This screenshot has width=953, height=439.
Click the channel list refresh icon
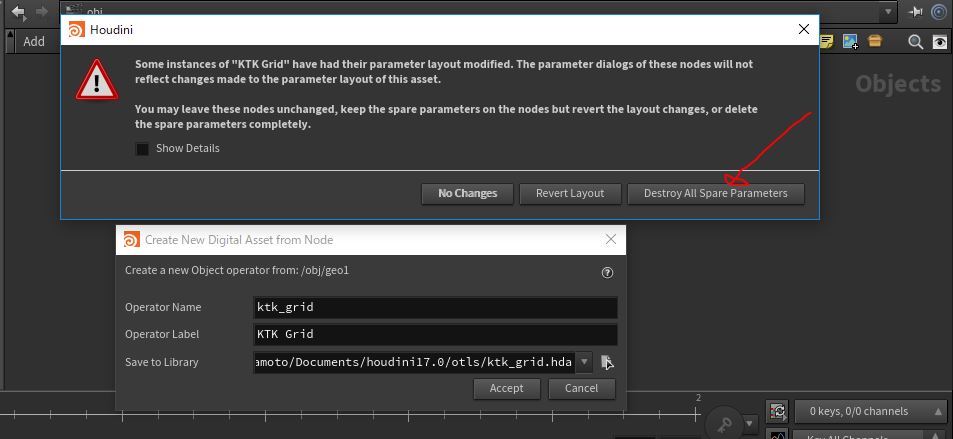pos(778,411)
